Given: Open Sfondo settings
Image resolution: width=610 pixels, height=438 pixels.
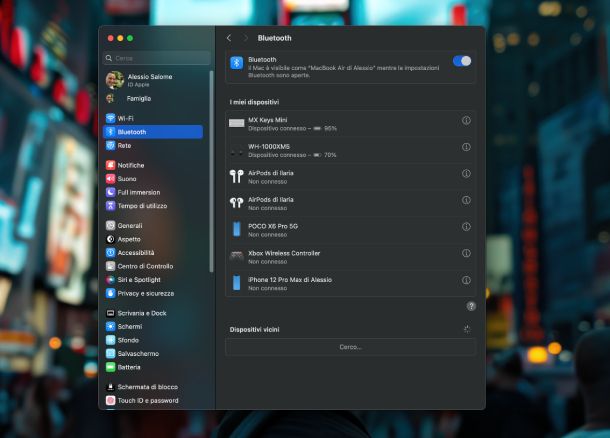Looking at the screenshot, I should [x=153, y=340].
